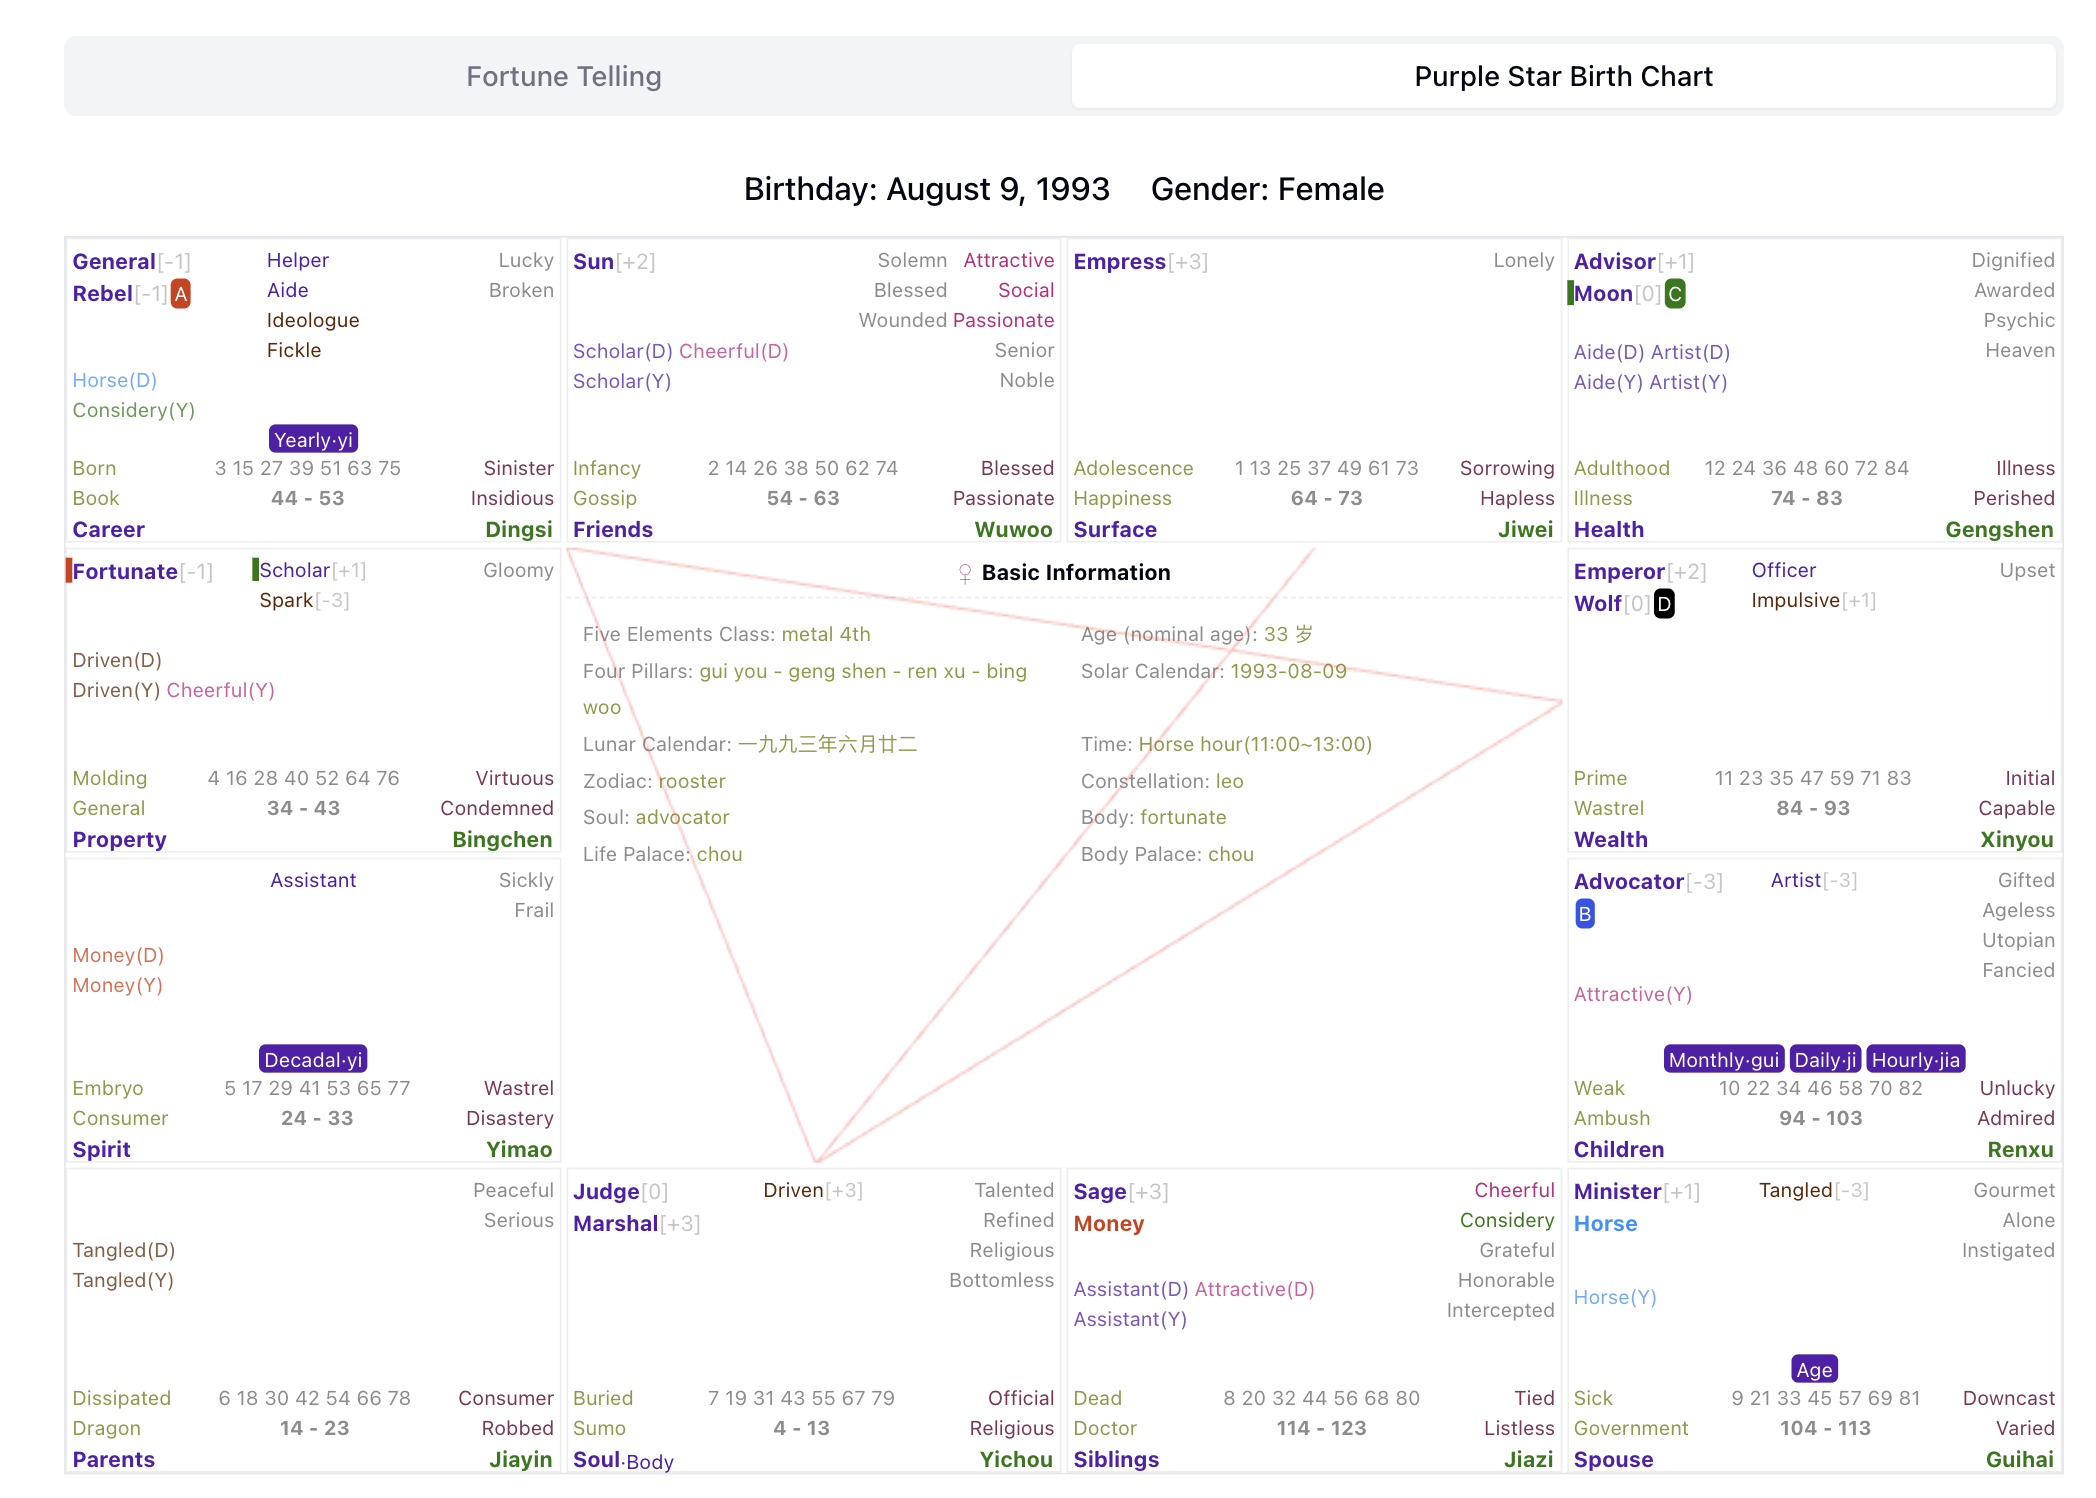Screen dimensions: 2096x1498
Task: Click the black D badge beside Wolf
Action: 1664,604
